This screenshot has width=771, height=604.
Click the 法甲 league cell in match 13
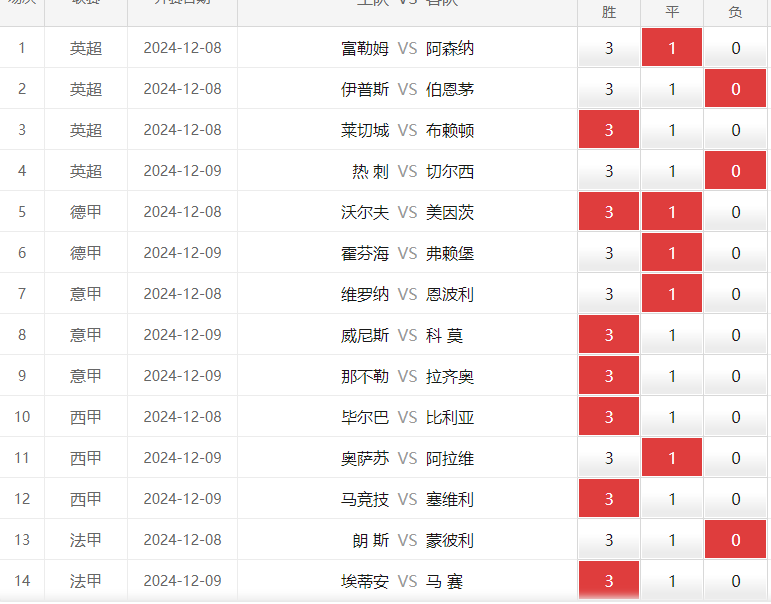pos(86,540)
